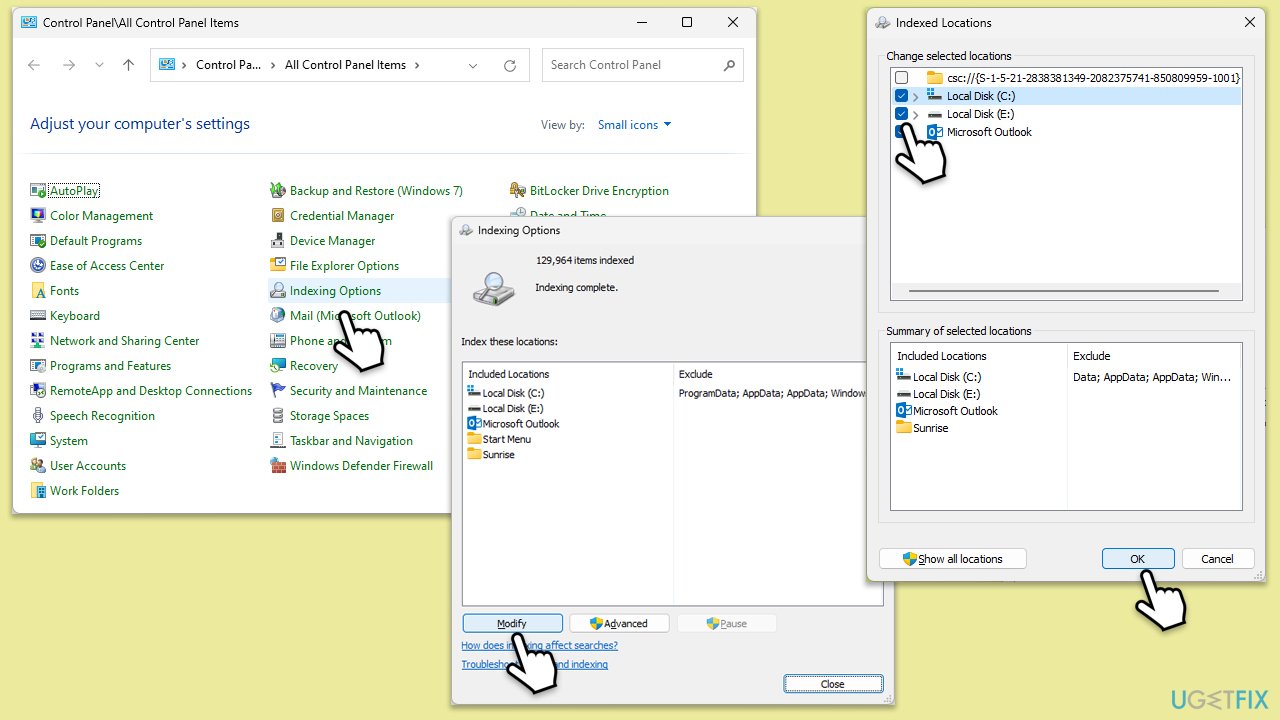Go up one folder level arrow
Viewport: 1280px width, 720px height.
click(128, 65)
